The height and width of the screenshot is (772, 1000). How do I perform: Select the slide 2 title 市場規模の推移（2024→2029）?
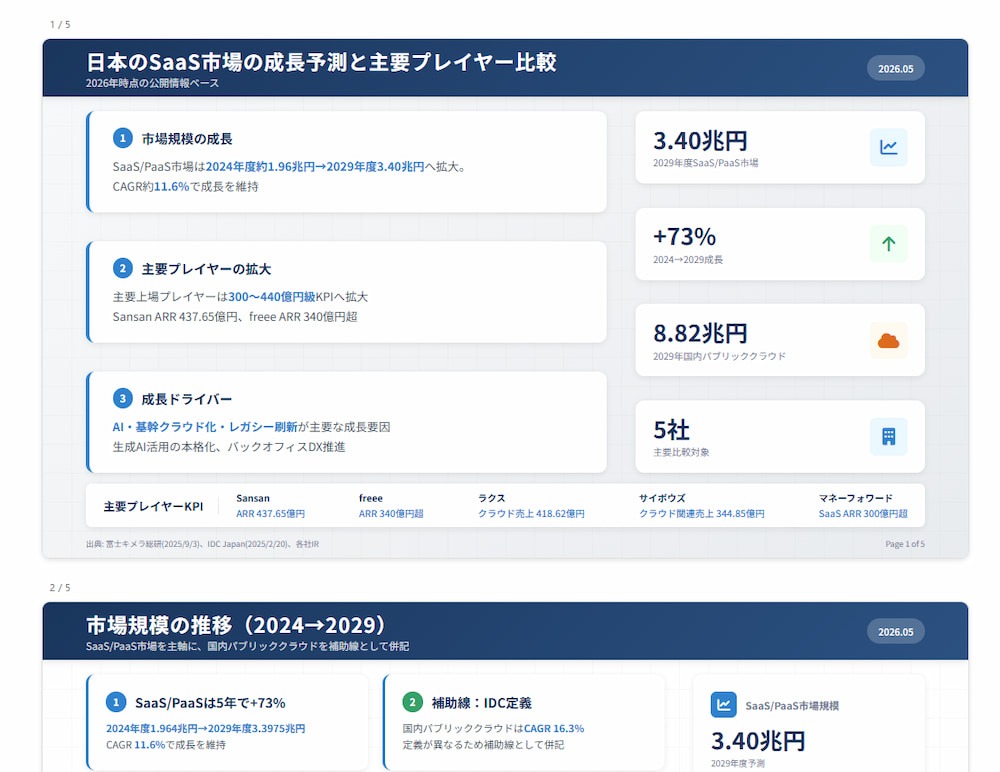(x=236, y=625)
